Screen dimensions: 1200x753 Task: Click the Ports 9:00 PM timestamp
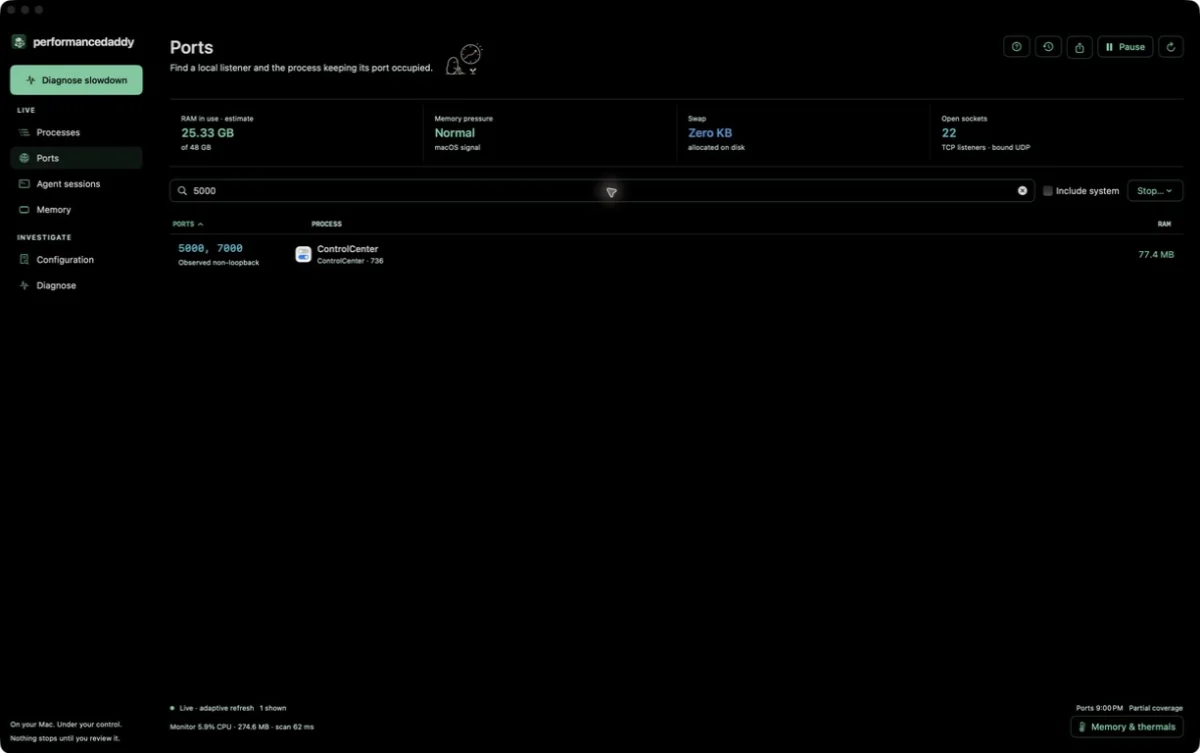pos(1099,708)
